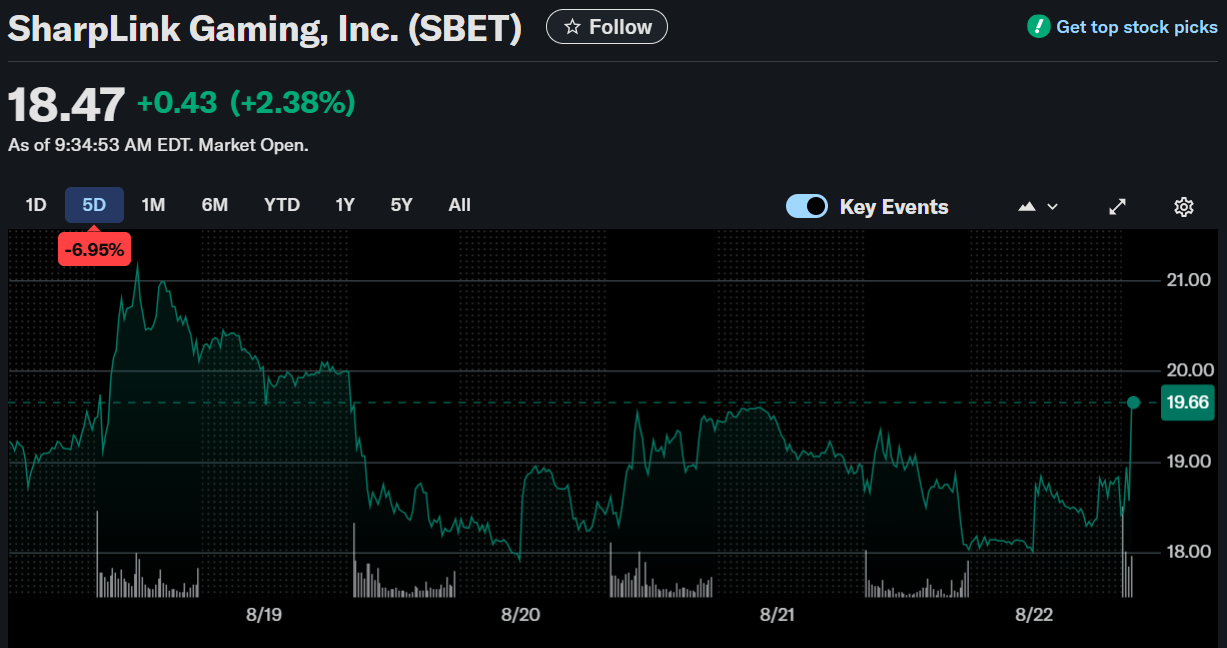This screenshot has width=1227, height=648.
Task: Select the All time range tab
Action: coord(460,205)
